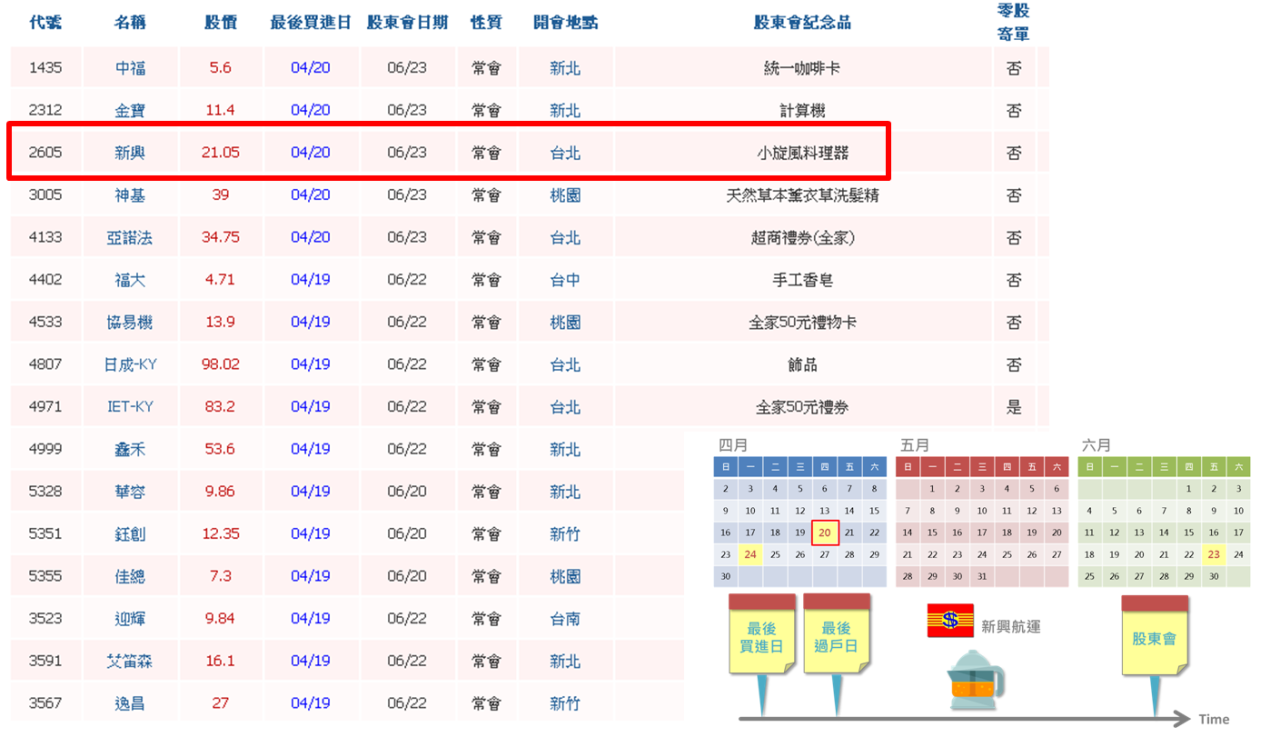Click the 股東會紀念品 column header
Viewport: 1280px width, 747px height.
pyautogui.click(x=803, y=23)
